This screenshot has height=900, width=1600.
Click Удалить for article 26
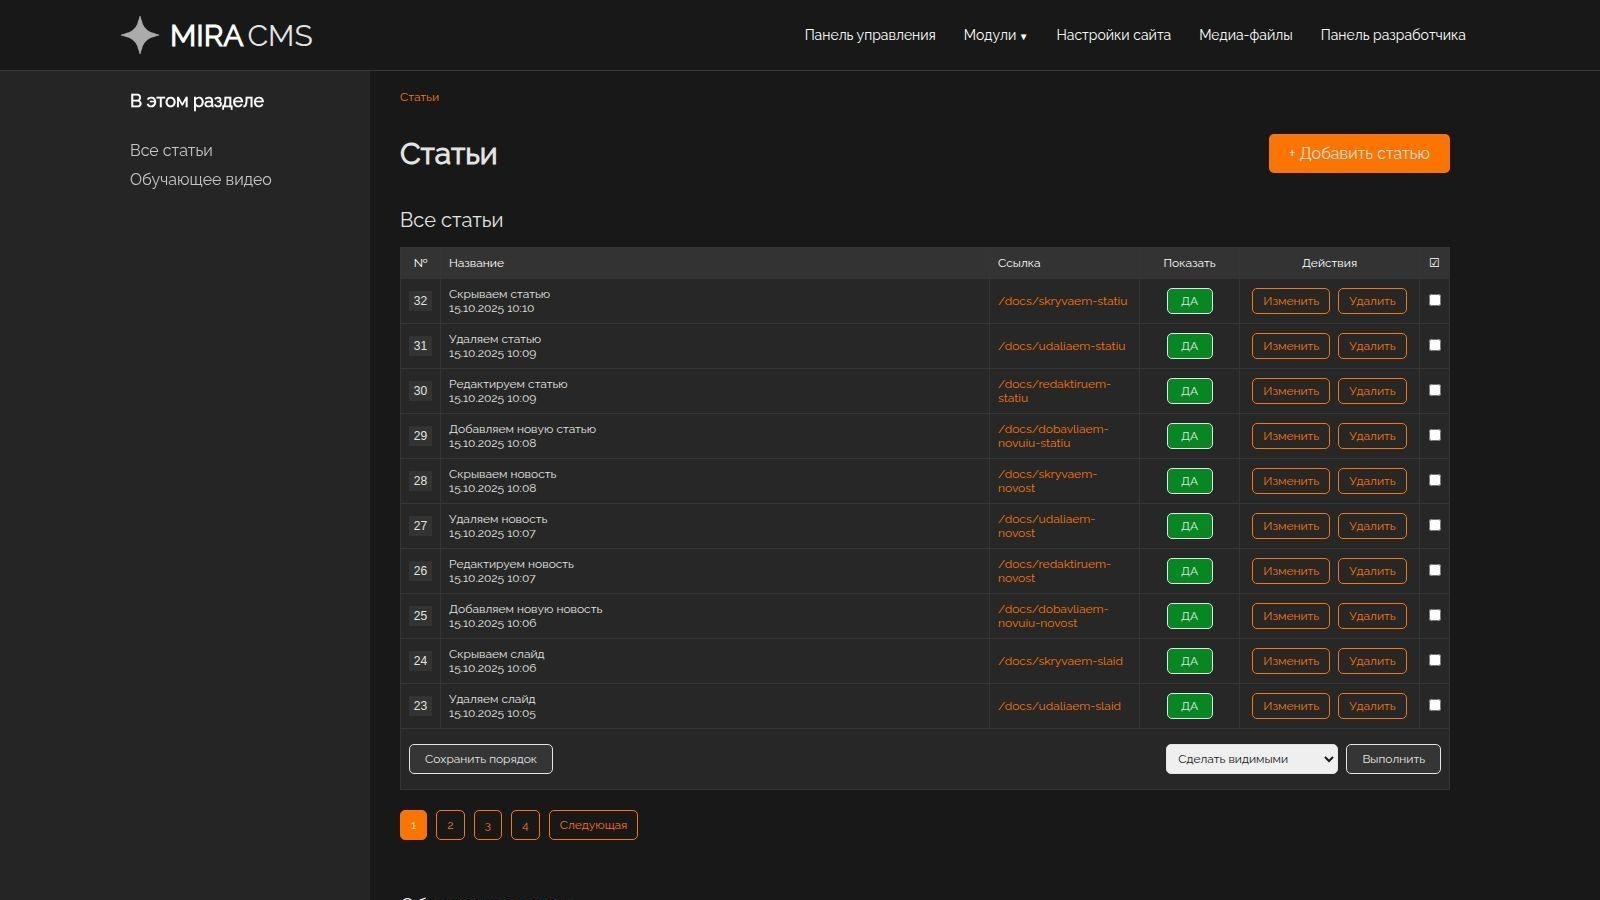(x=1372, y=571)
